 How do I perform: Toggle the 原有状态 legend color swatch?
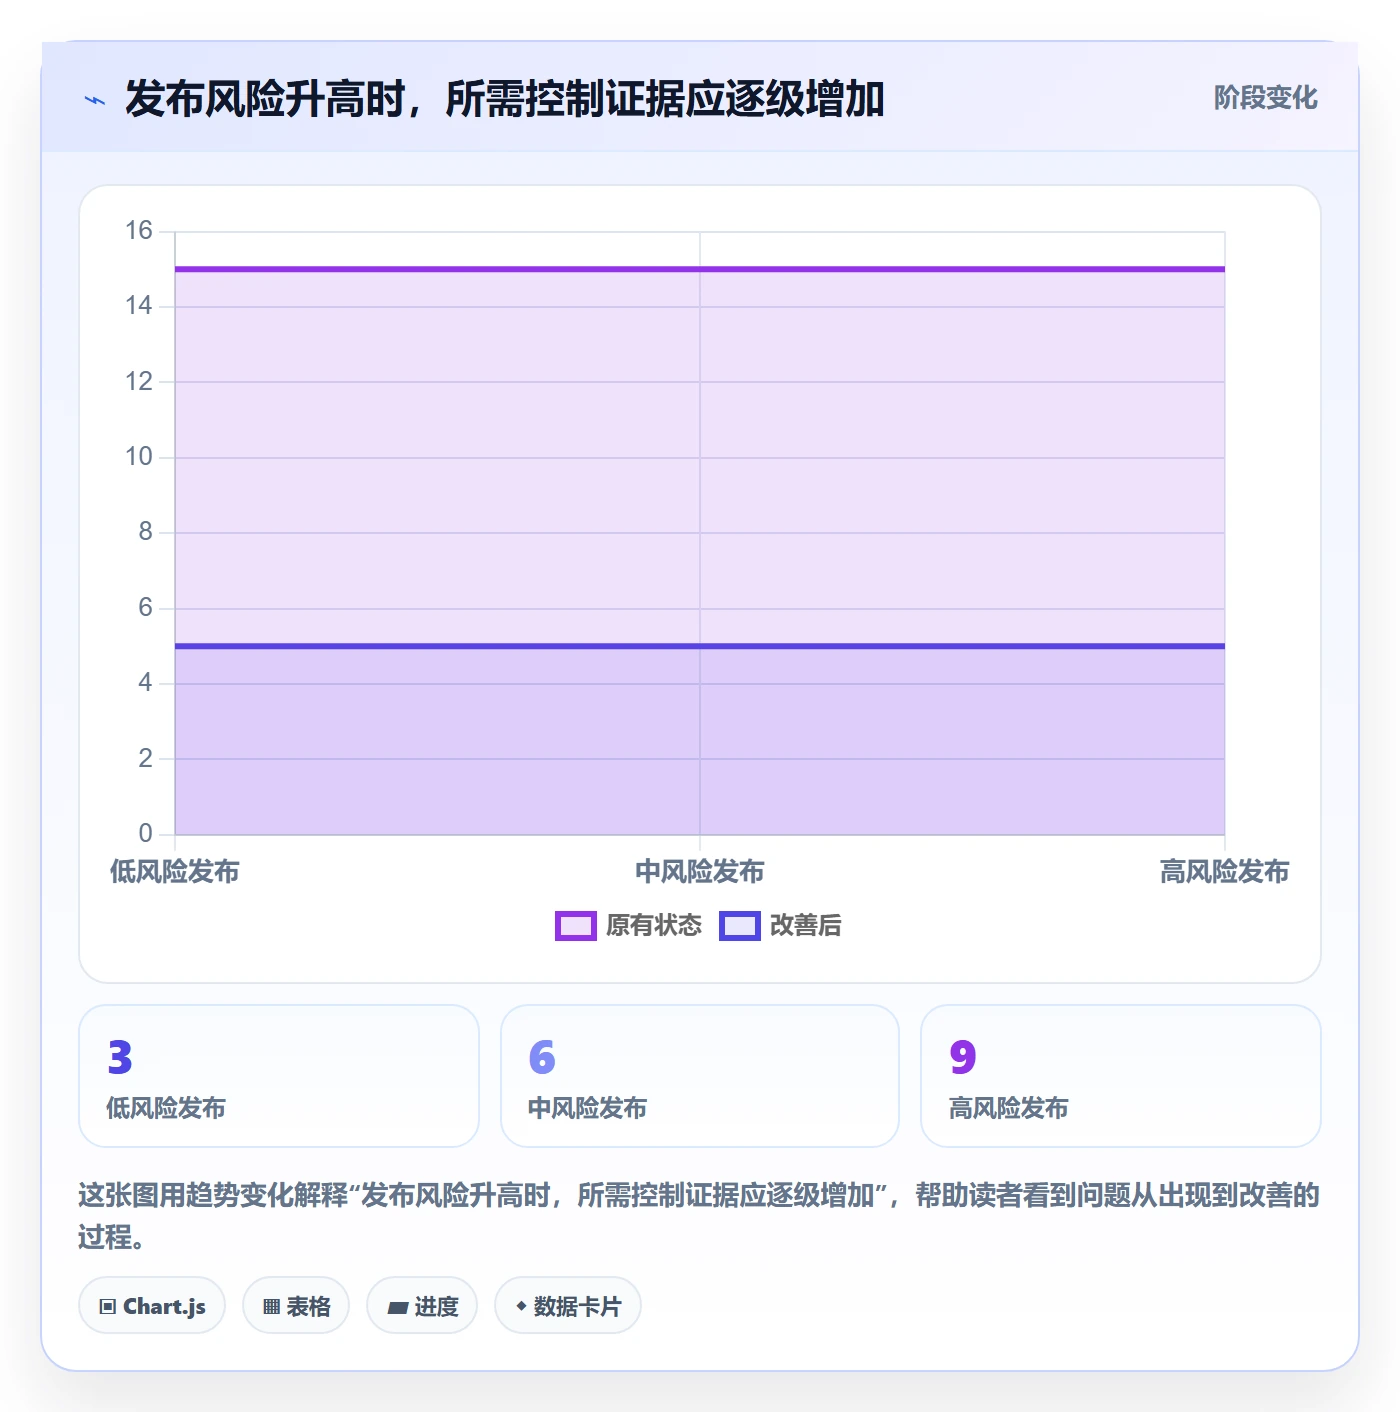coord(576,926)
